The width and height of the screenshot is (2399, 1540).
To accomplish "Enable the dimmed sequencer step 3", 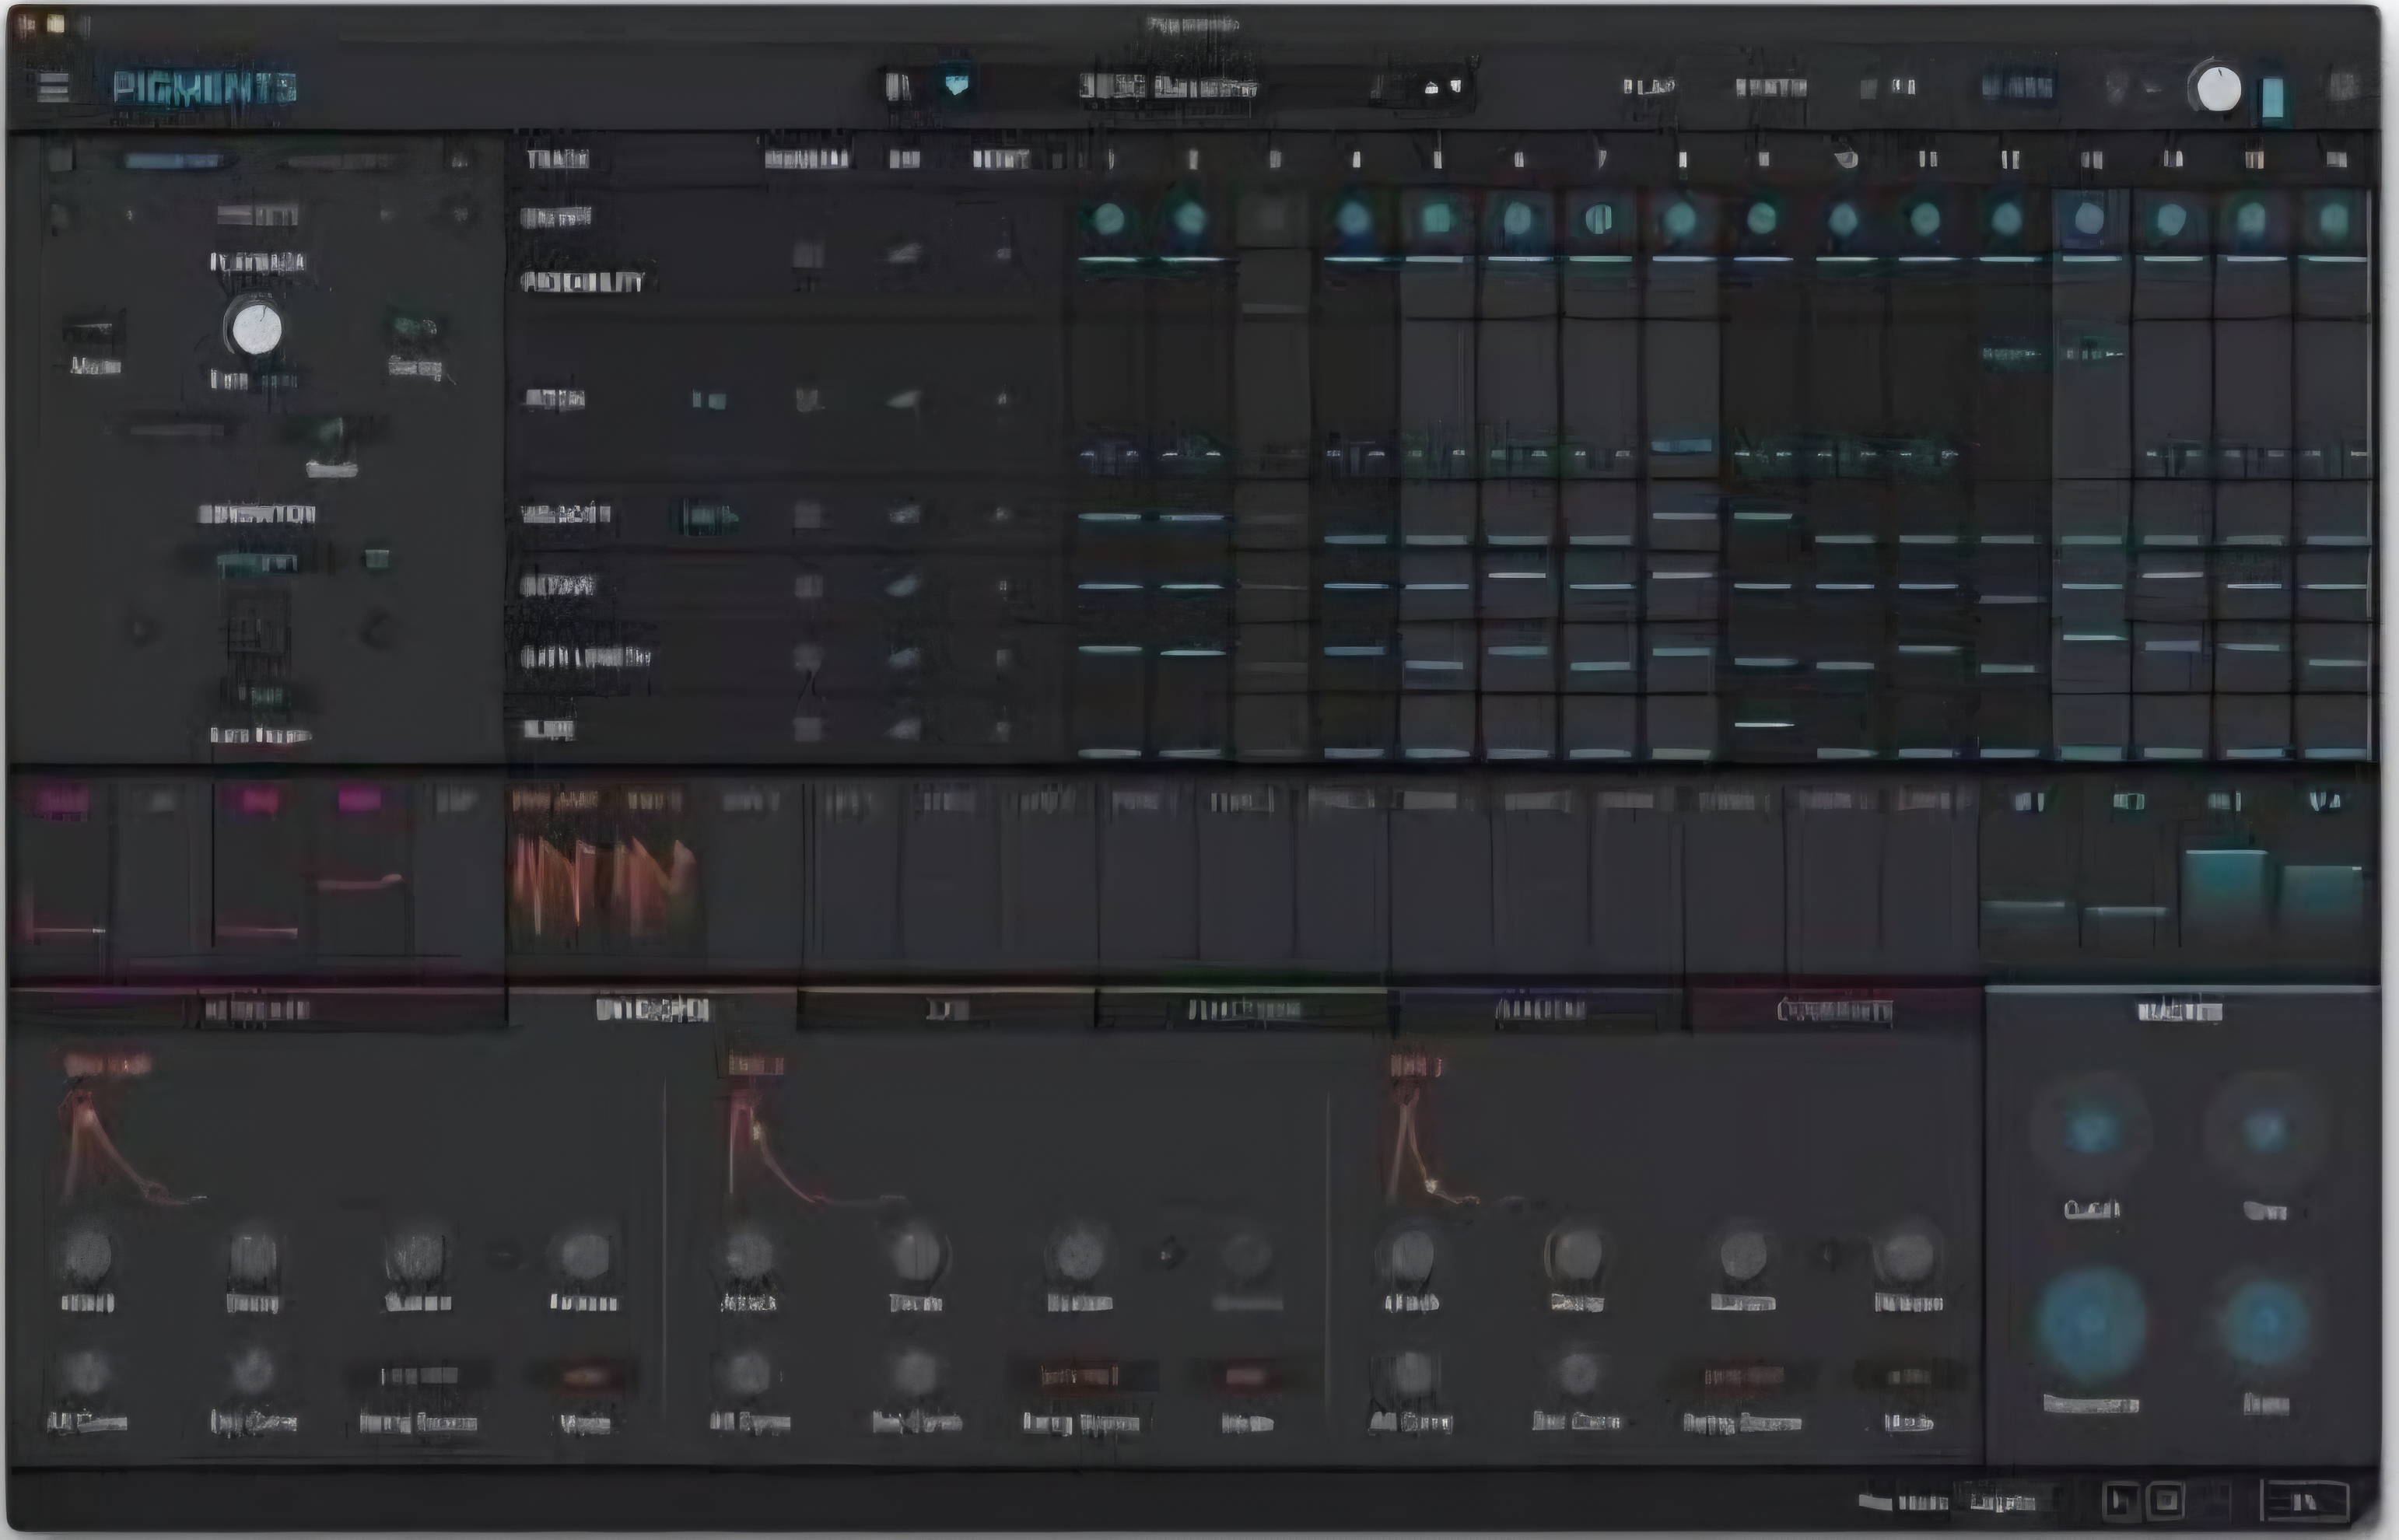I will point(1271,219).
